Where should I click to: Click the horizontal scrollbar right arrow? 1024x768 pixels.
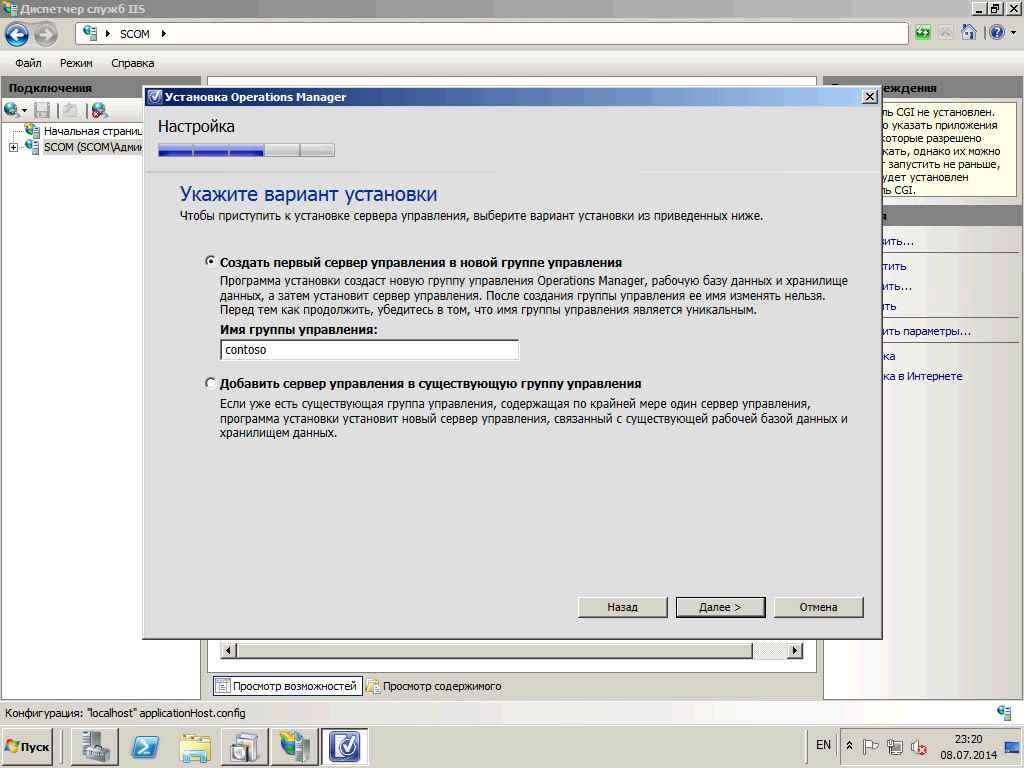(795, 650)
